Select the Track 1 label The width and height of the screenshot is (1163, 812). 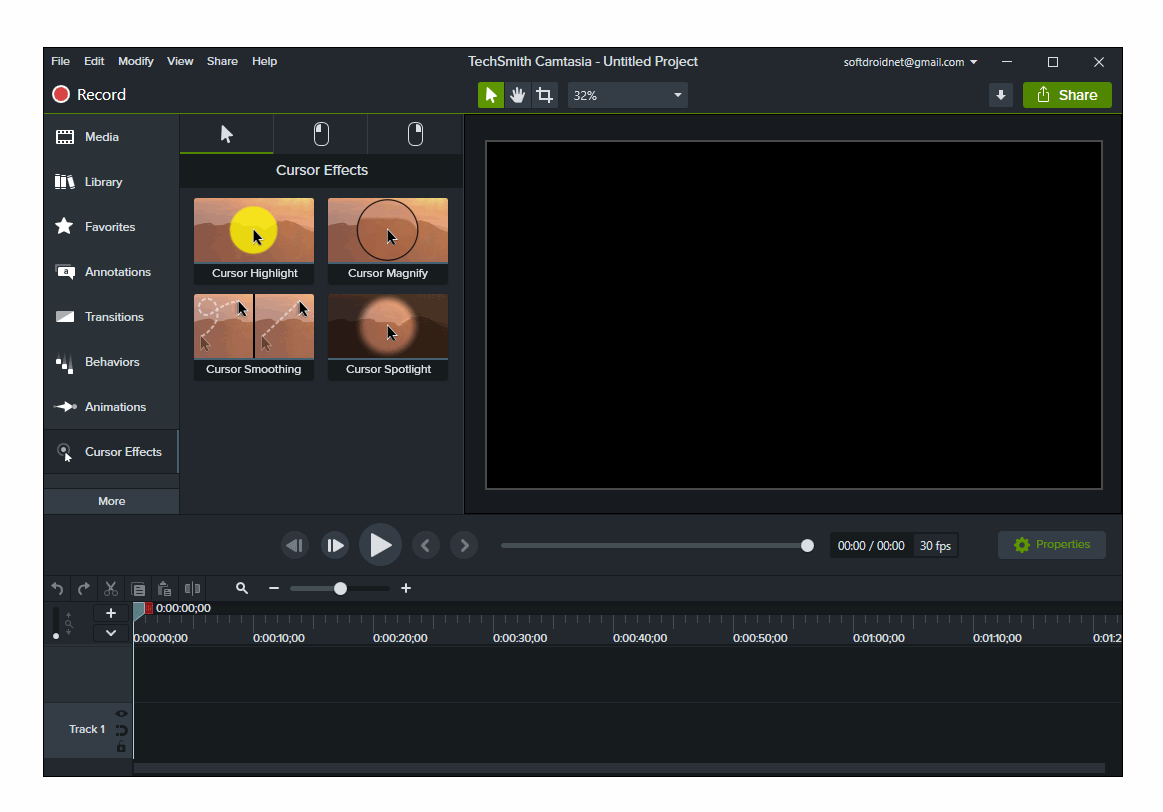pos(88,730)
